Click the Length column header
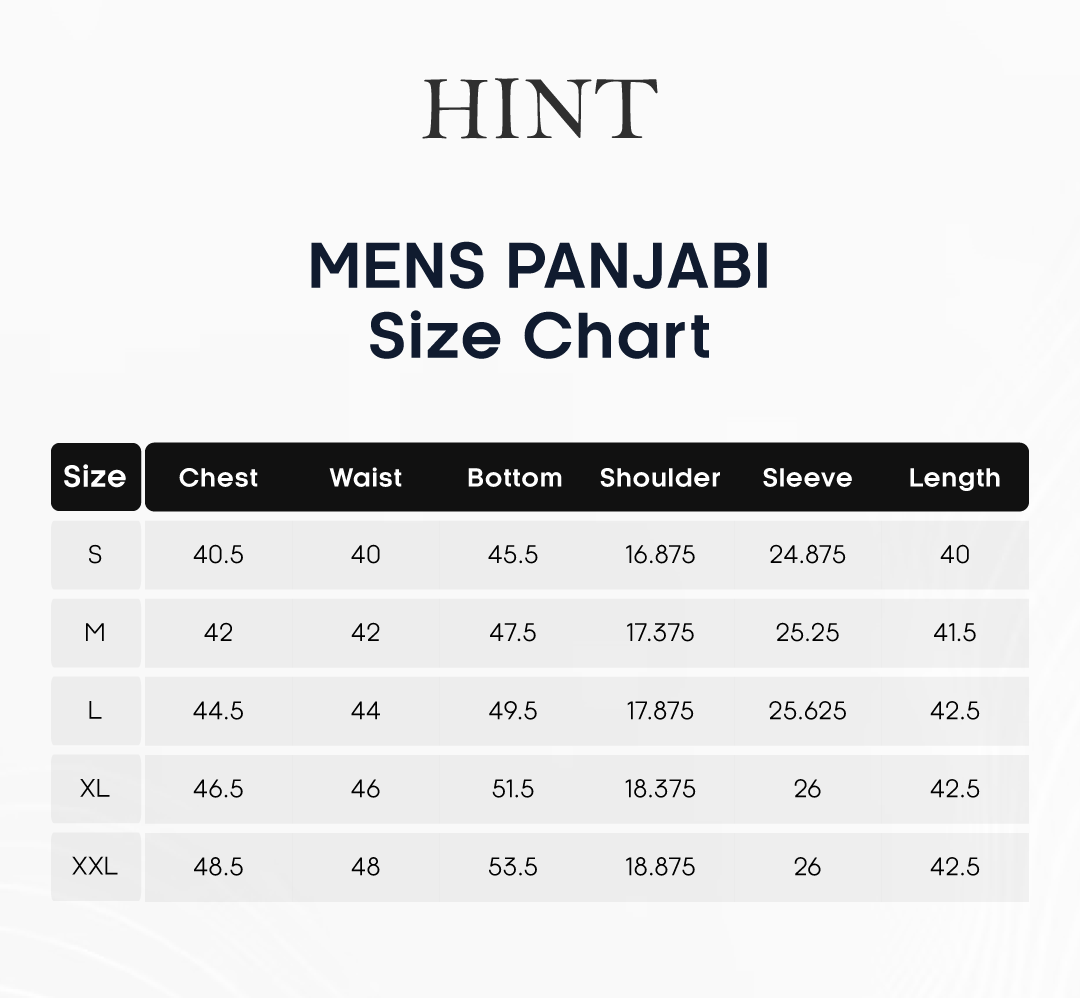 pos(955,478)
